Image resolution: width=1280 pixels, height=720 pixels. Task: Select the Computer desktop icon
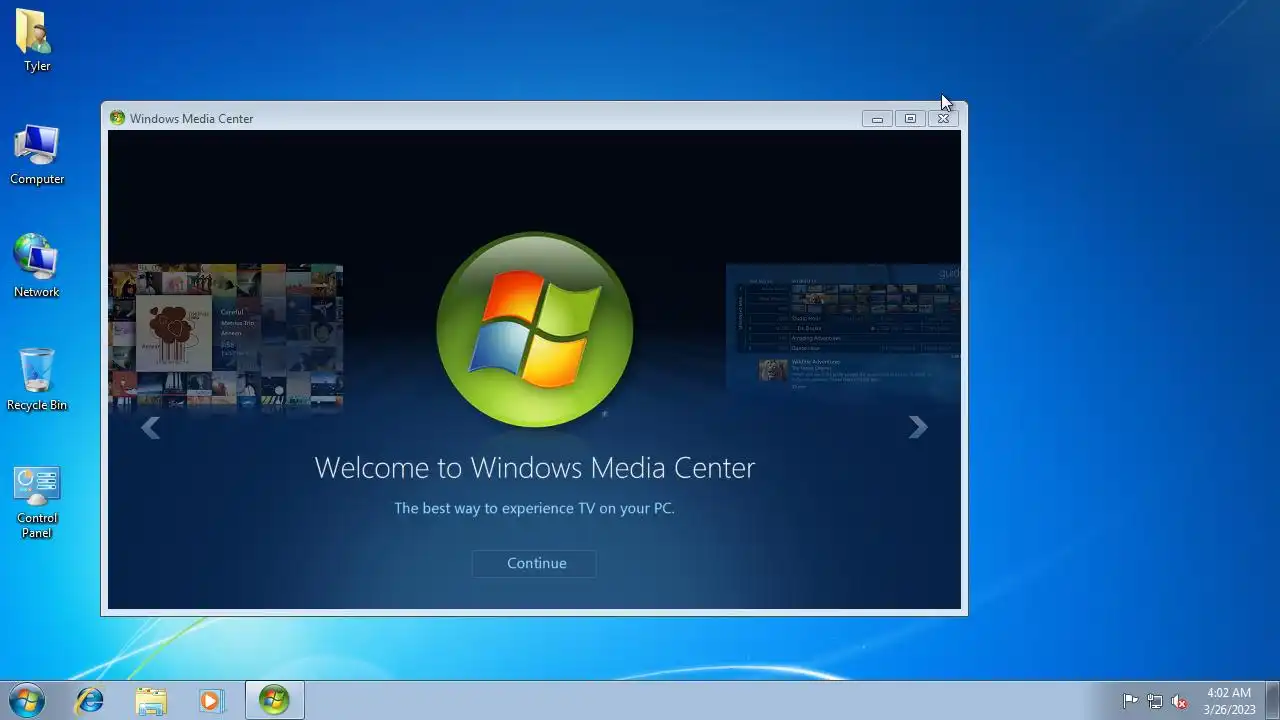pyautogui.click(x=37, y=155)
